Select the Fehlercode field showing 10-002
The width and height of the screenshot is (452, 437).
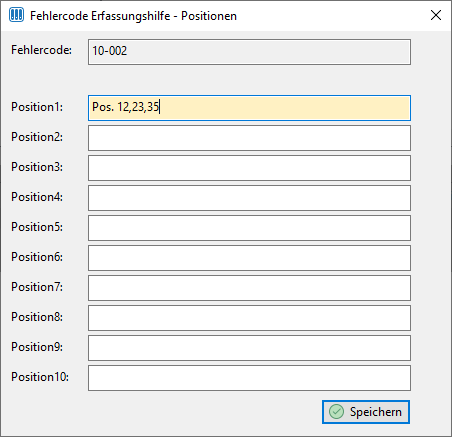coord(249,52)
